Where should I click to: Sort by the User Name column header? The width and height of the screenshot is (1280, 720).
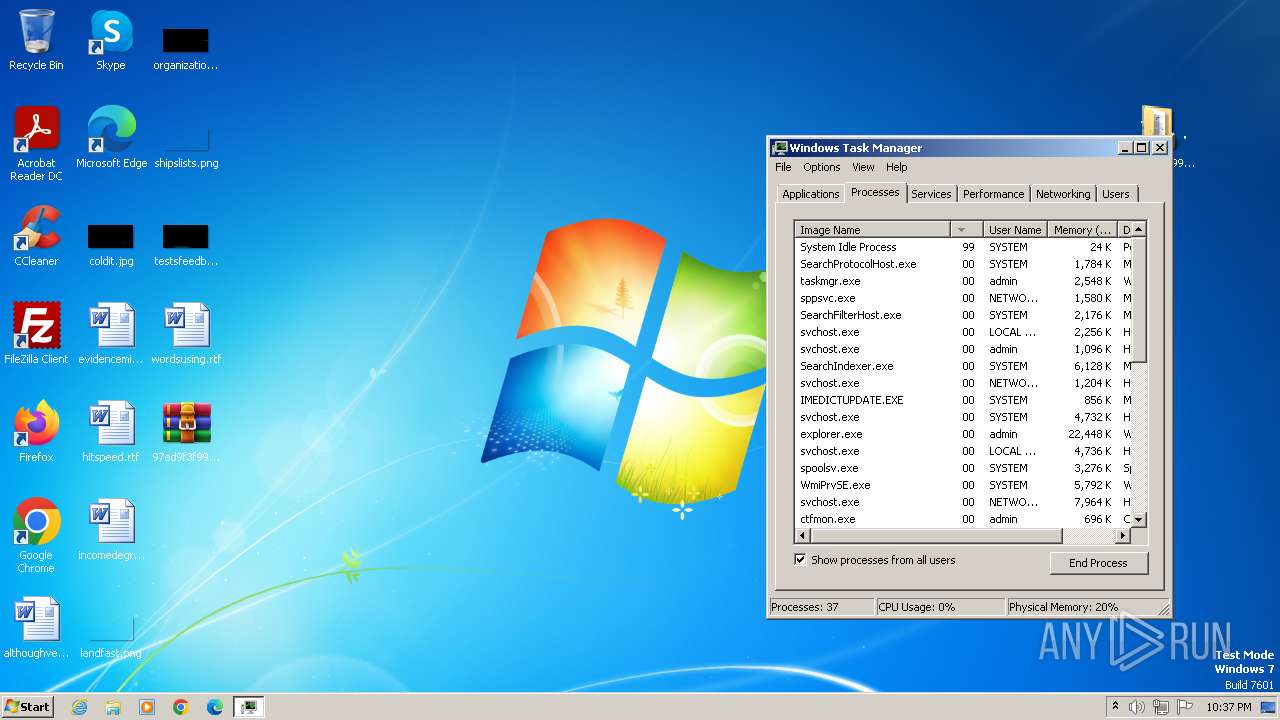1015,230
